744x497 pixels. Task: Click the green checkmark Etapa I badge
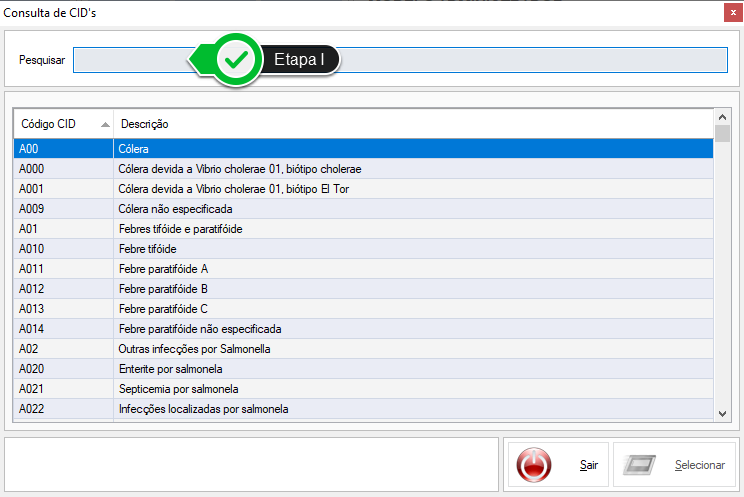(x=237, y=60)
